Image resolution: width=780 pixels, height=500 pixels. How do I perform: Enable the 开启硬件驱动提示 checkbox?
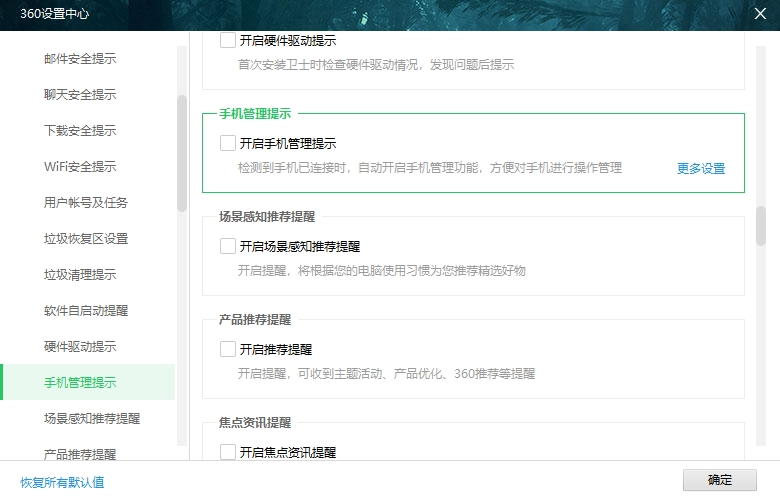point(228,40)
